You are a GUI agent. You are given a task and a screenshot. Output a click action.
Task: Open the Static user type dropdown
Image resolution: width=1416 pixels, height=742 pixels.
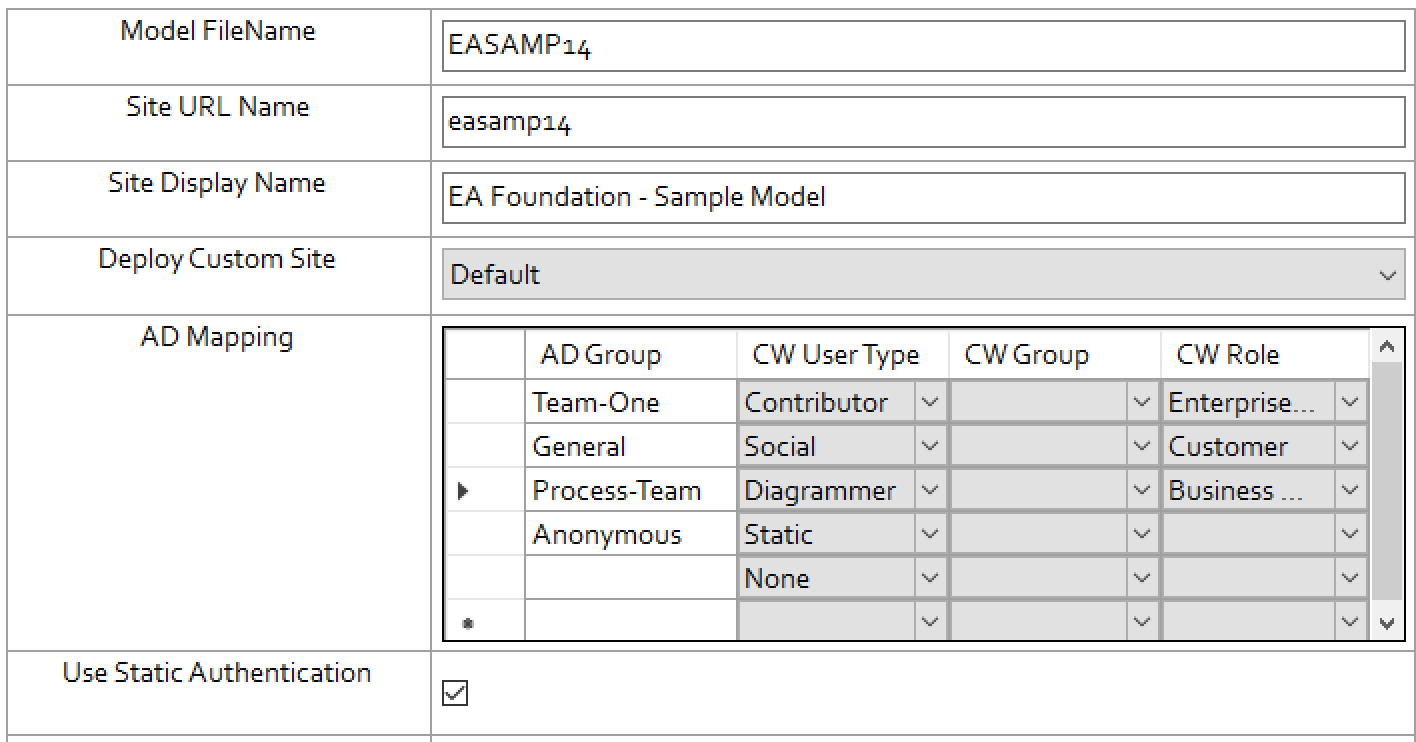click(x=930, y=535)
